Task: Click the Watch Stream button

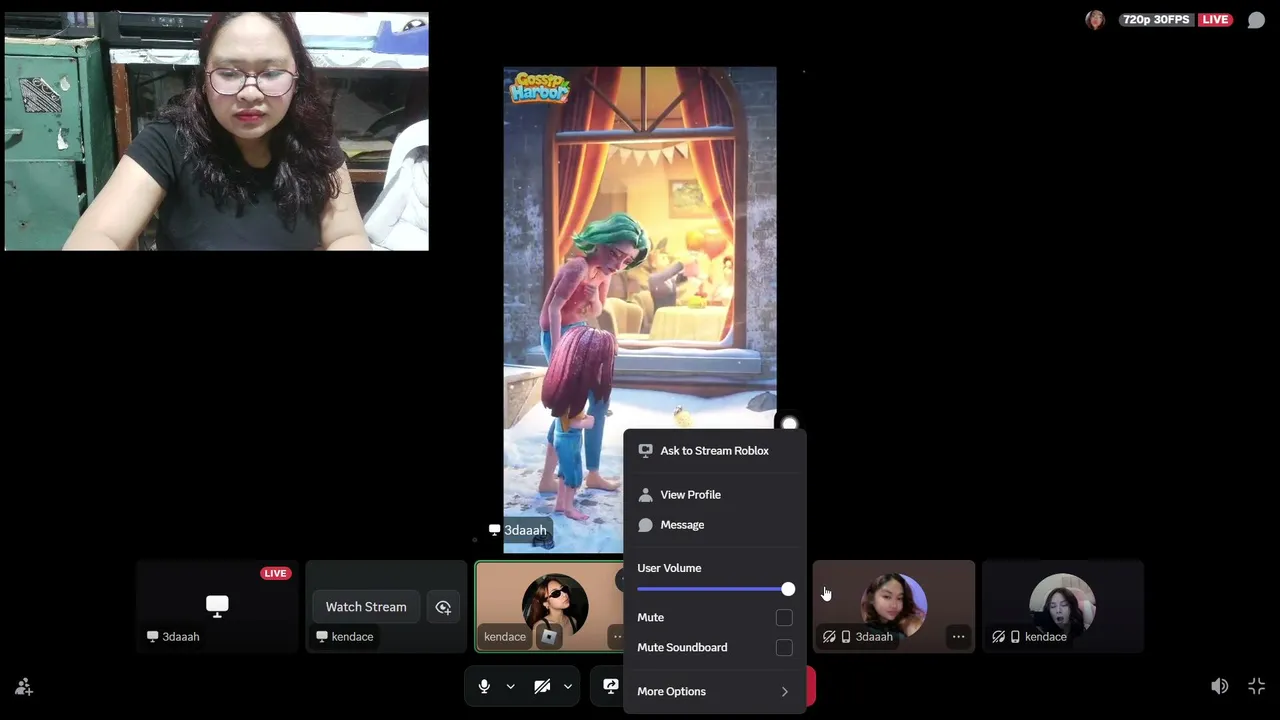Action: click(366, 607)
